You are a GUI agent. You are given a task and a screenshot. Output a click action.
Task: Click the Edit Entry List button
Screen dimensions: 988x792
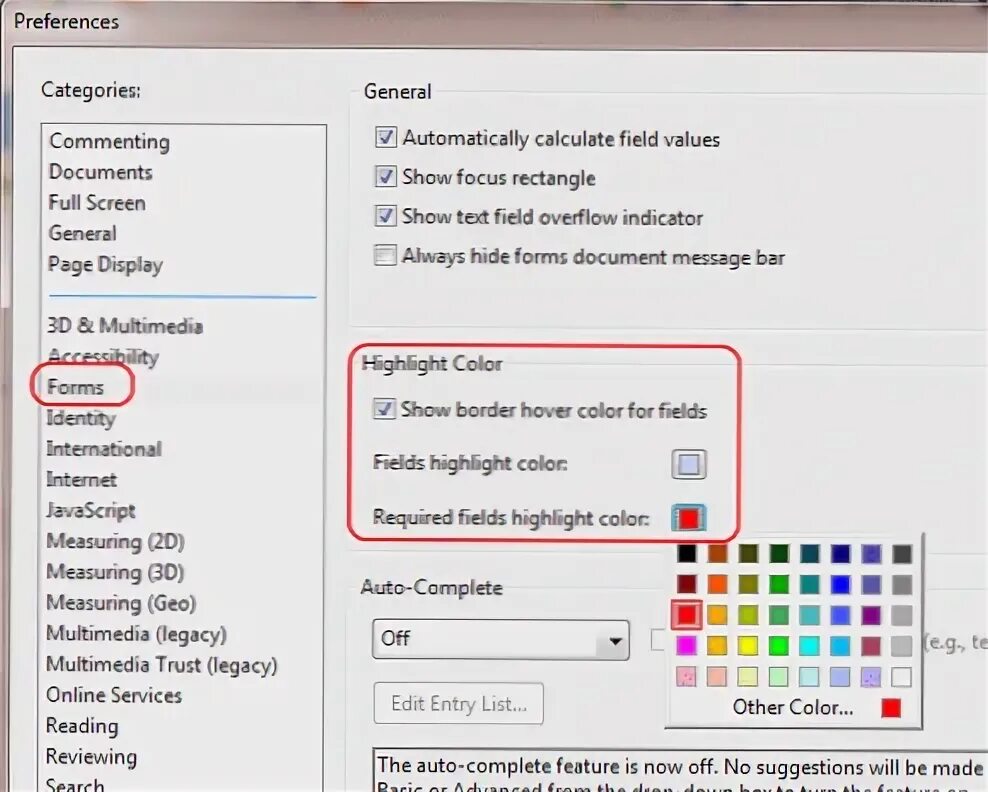click(x=459, y=703)
